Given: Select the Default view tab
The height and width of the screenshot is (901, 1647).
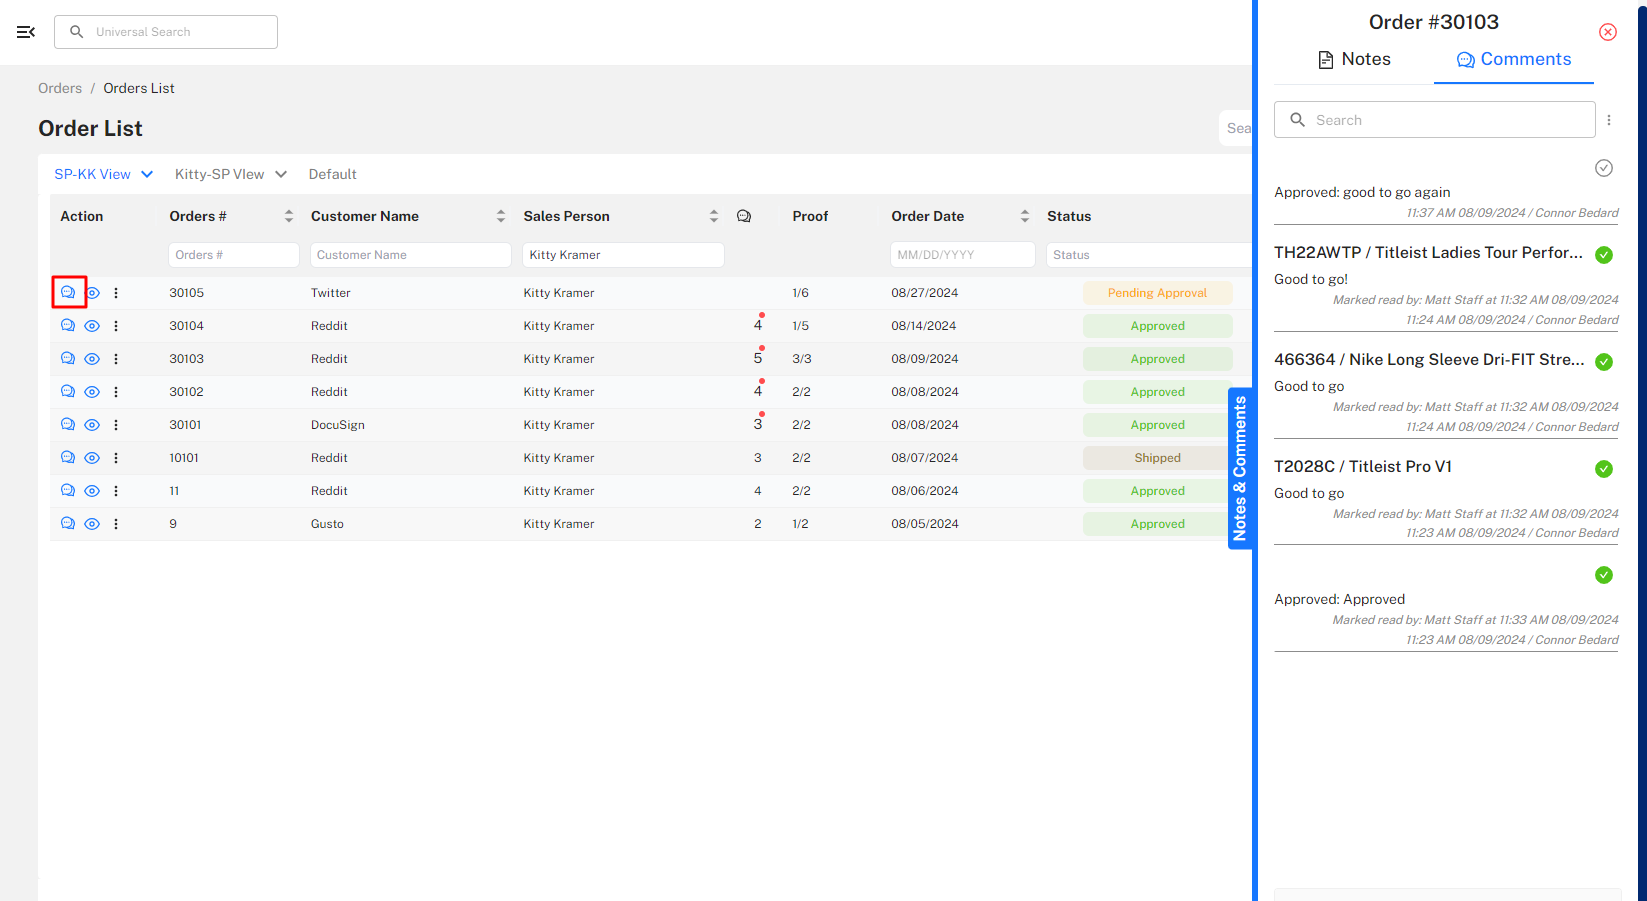Looking at the screenshot, I should pos(332,174).
